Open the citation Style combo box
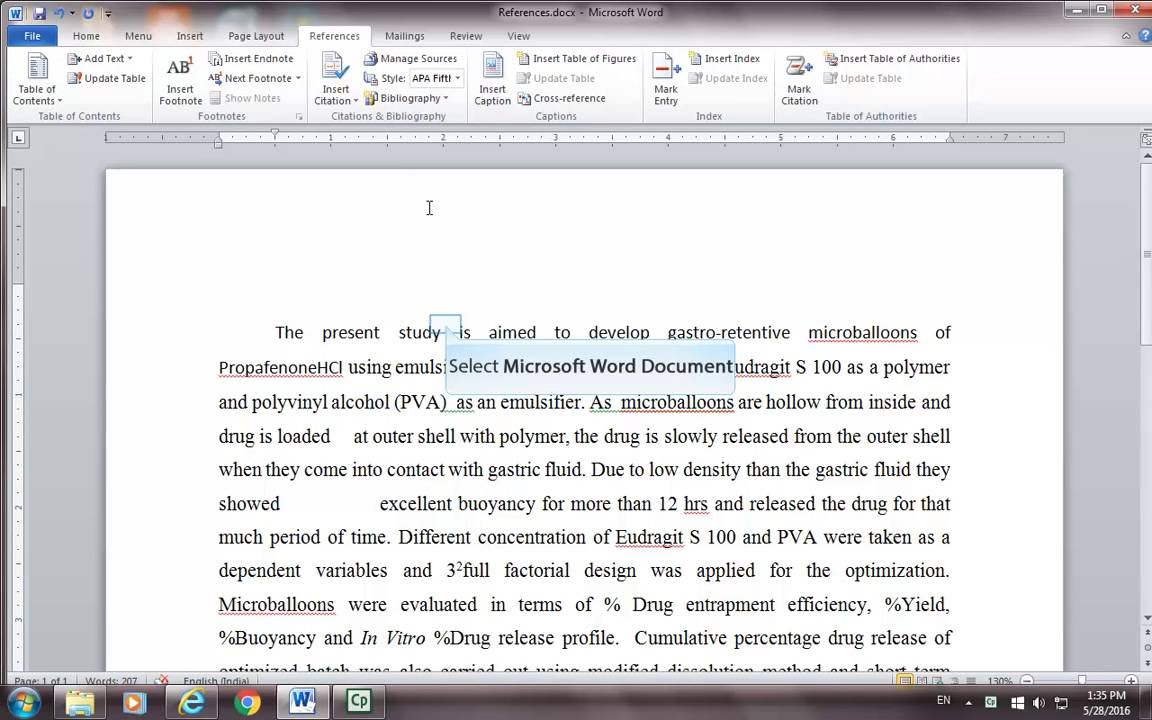This screenshot has height=720, width=1152. click(436, 79)
